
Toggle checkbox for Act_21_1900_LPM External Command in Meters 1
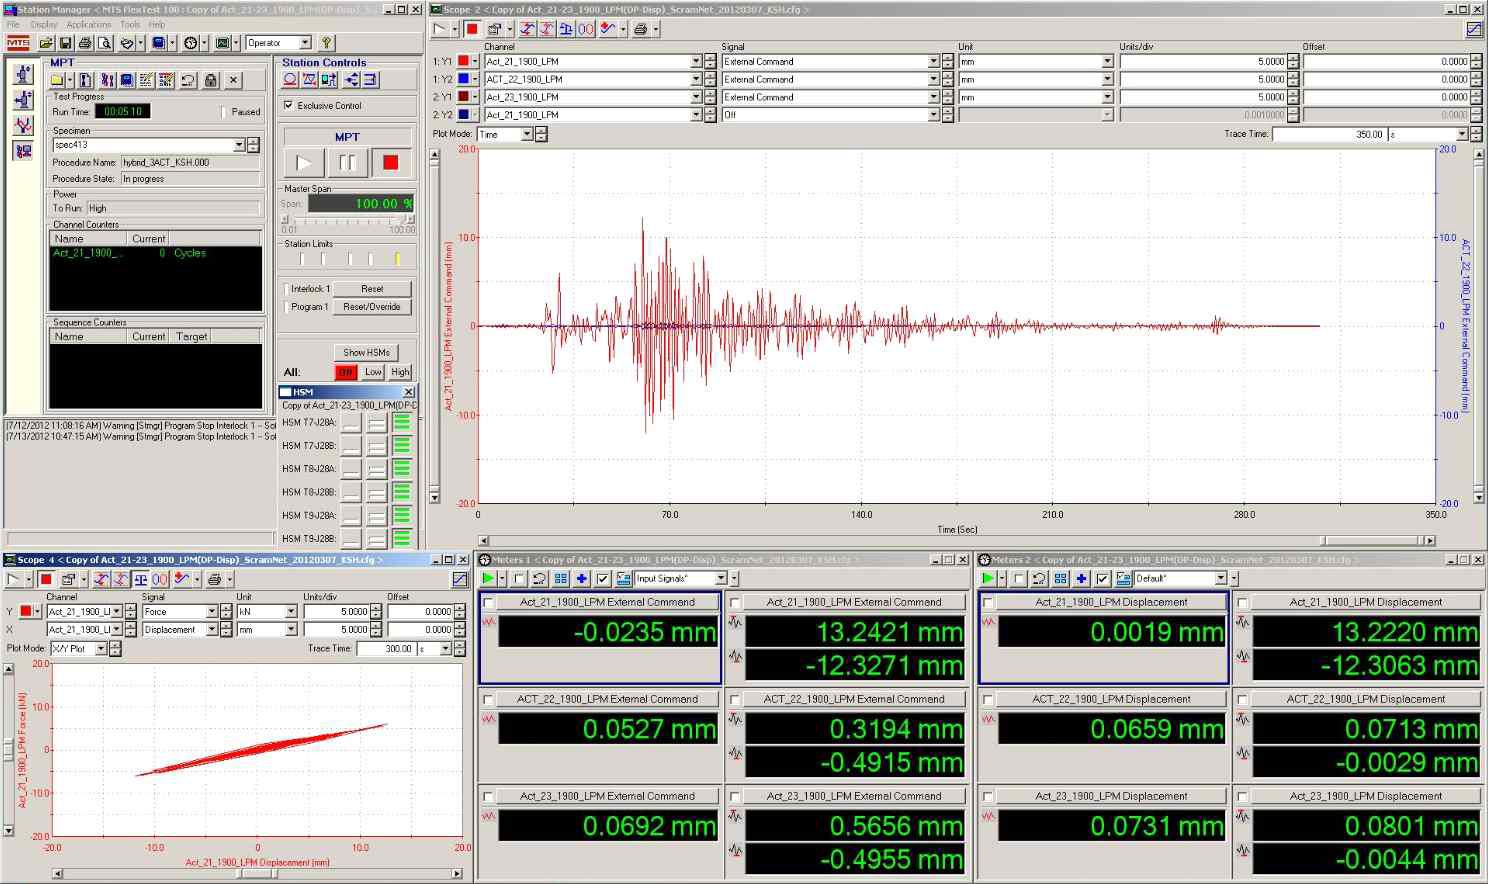[488, 603]
